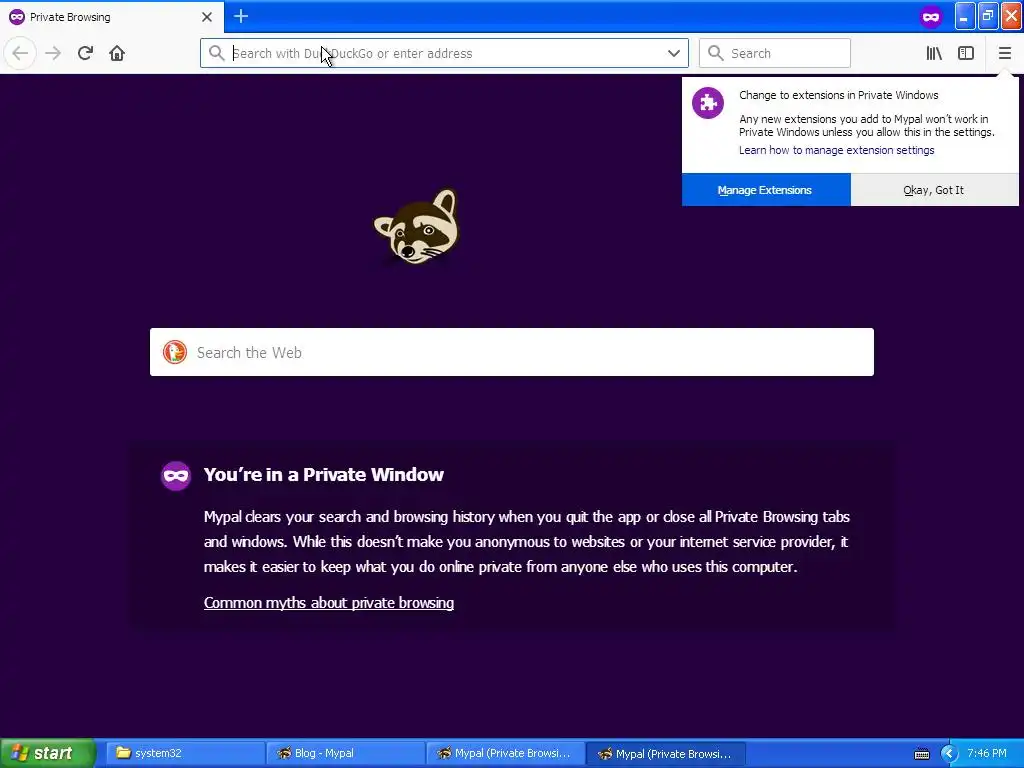The image size is (1024, 768).
Task: Expand hidden tray icons with the arrow
Action: pos(948,754)
